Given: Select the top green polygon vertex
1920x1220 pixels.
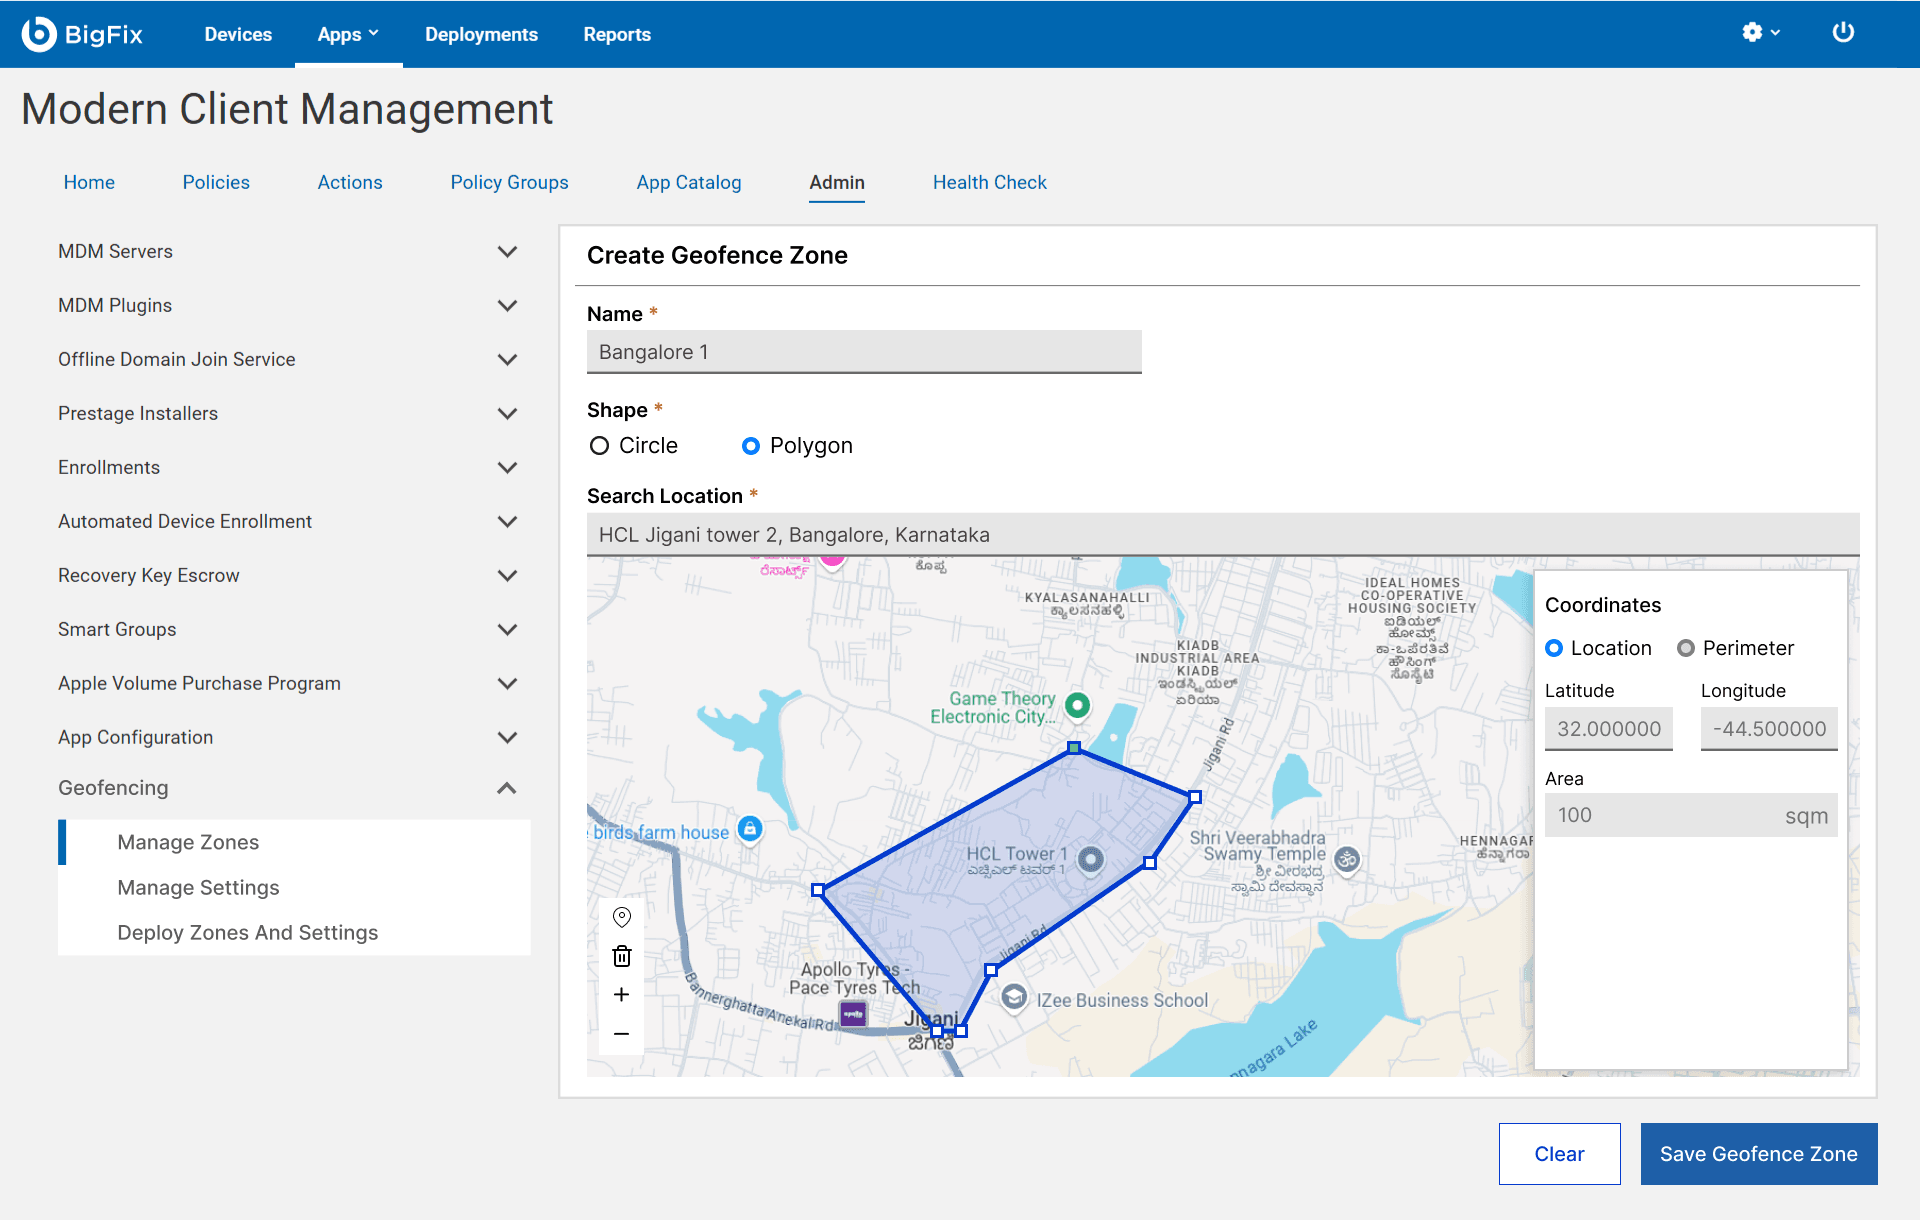Looking at the screenshot, I should (1073, 748).
